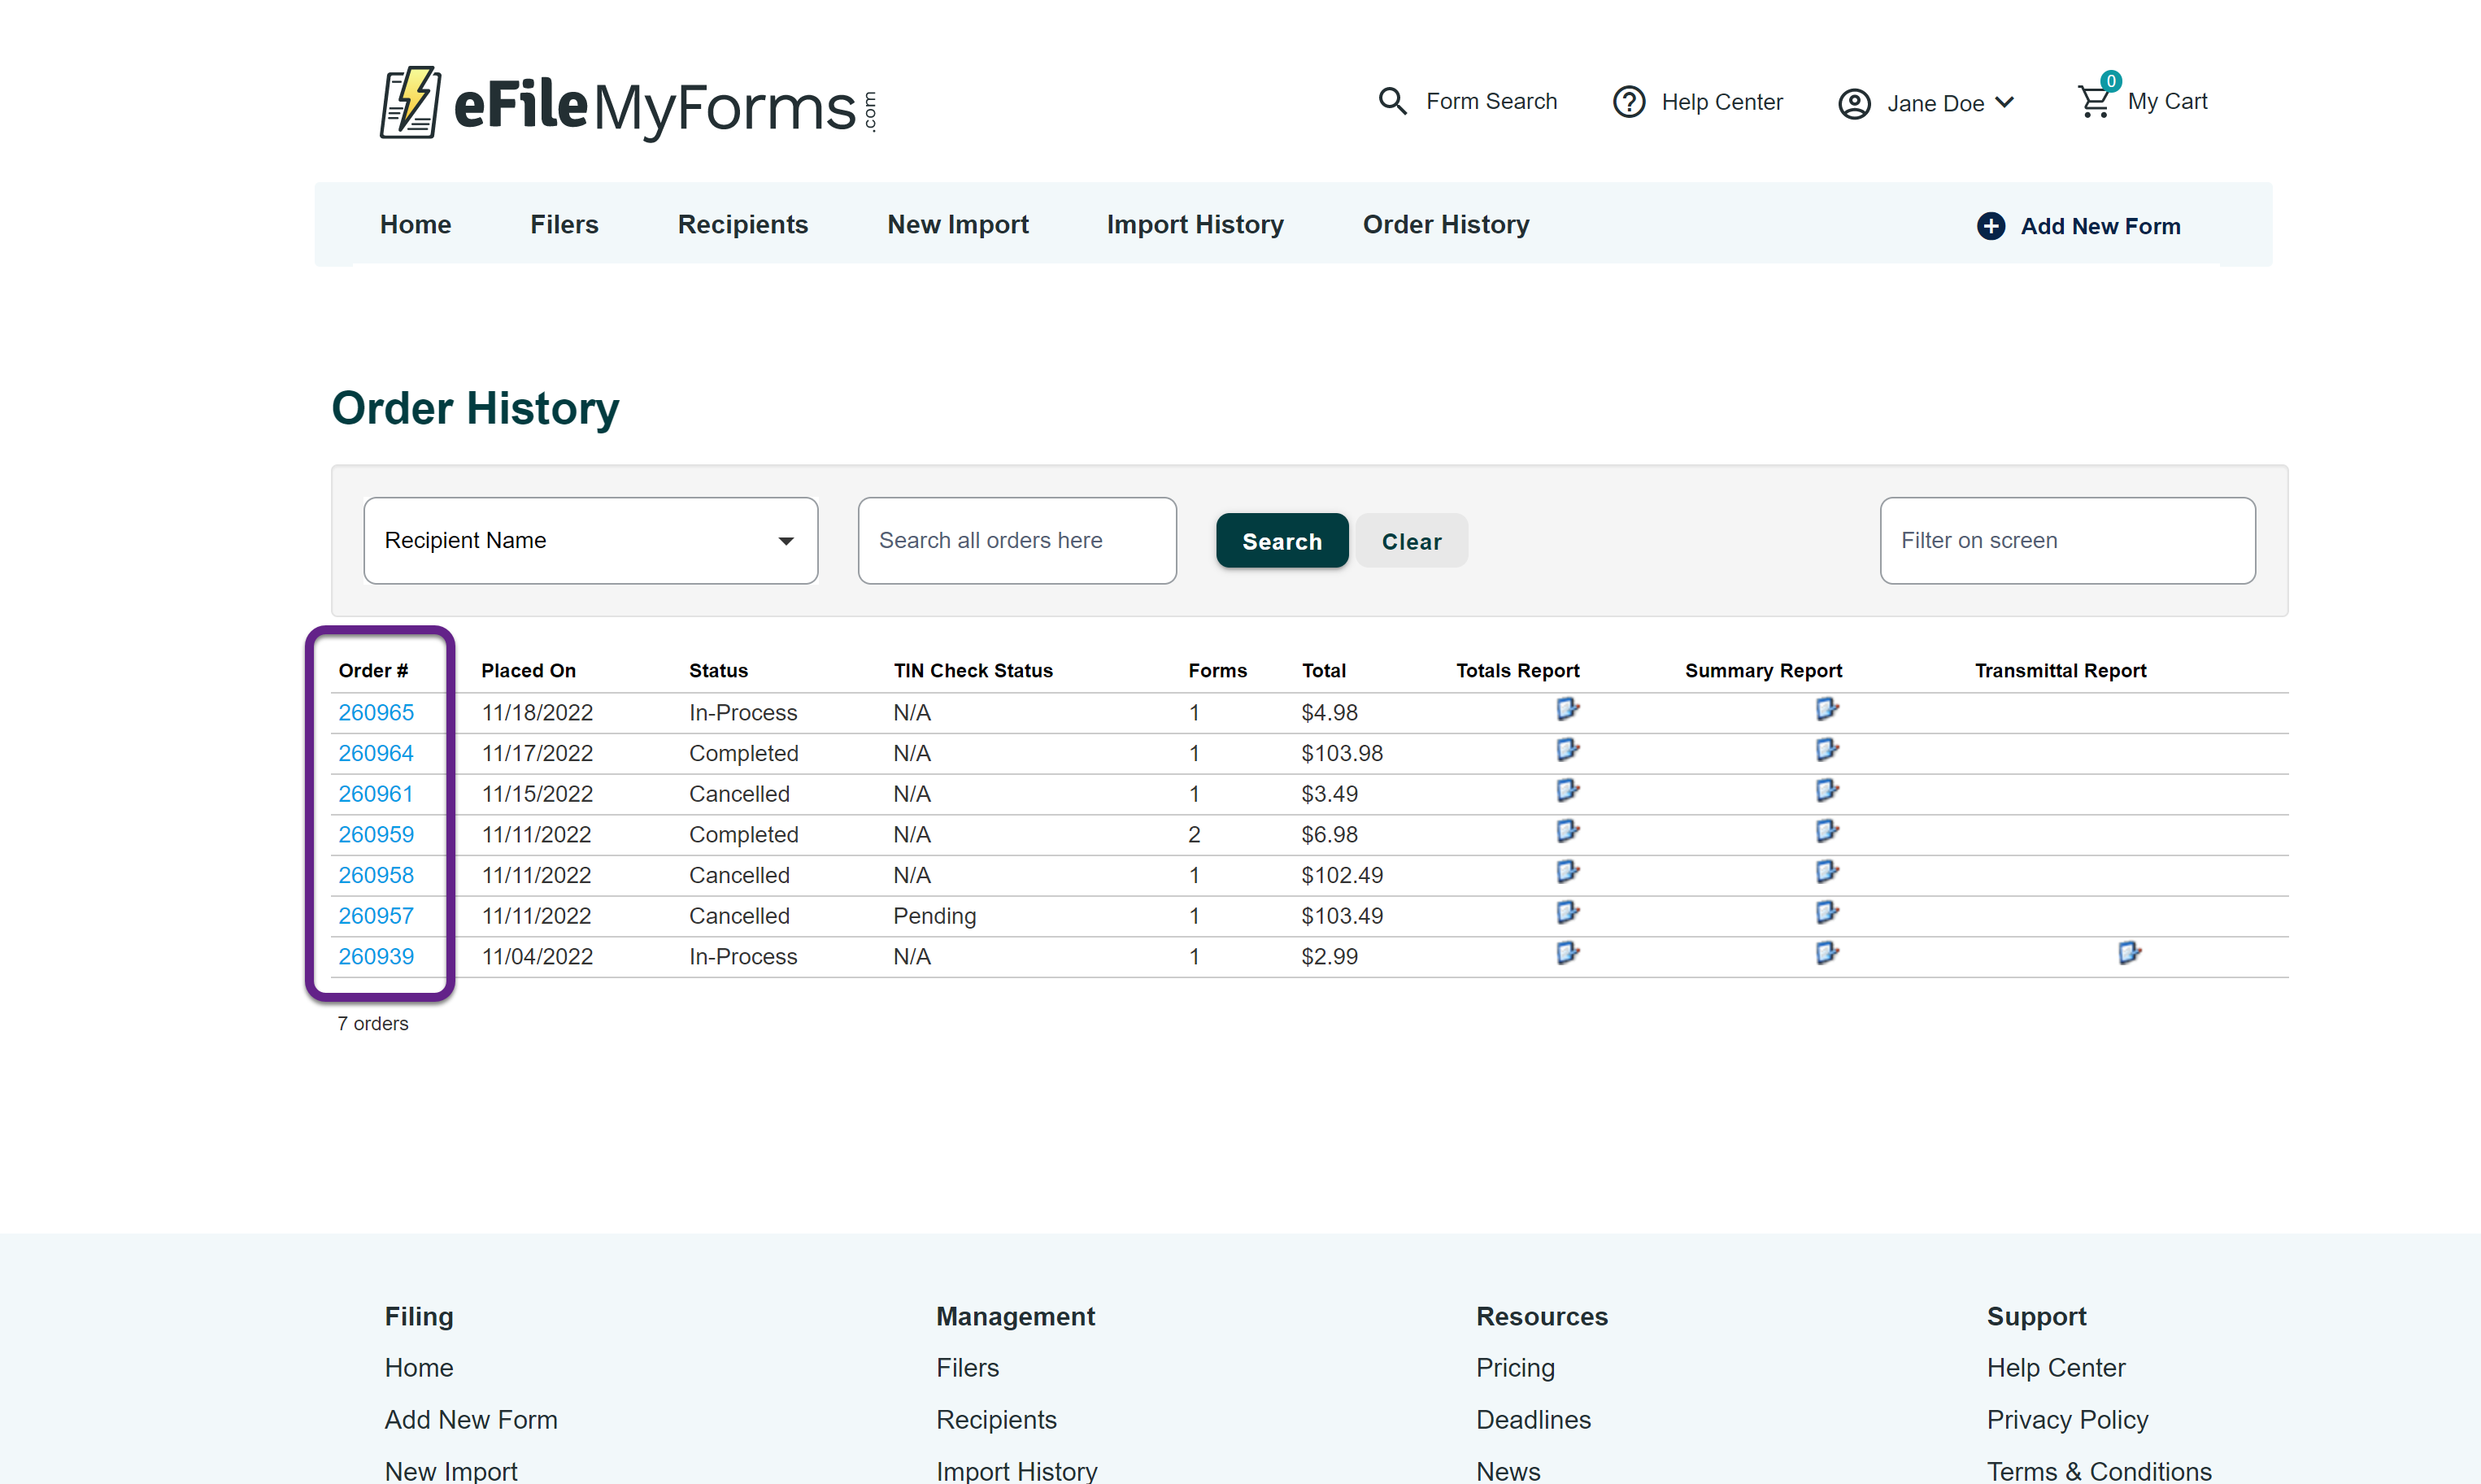Click the Filter on screen field

(2066, 541)
